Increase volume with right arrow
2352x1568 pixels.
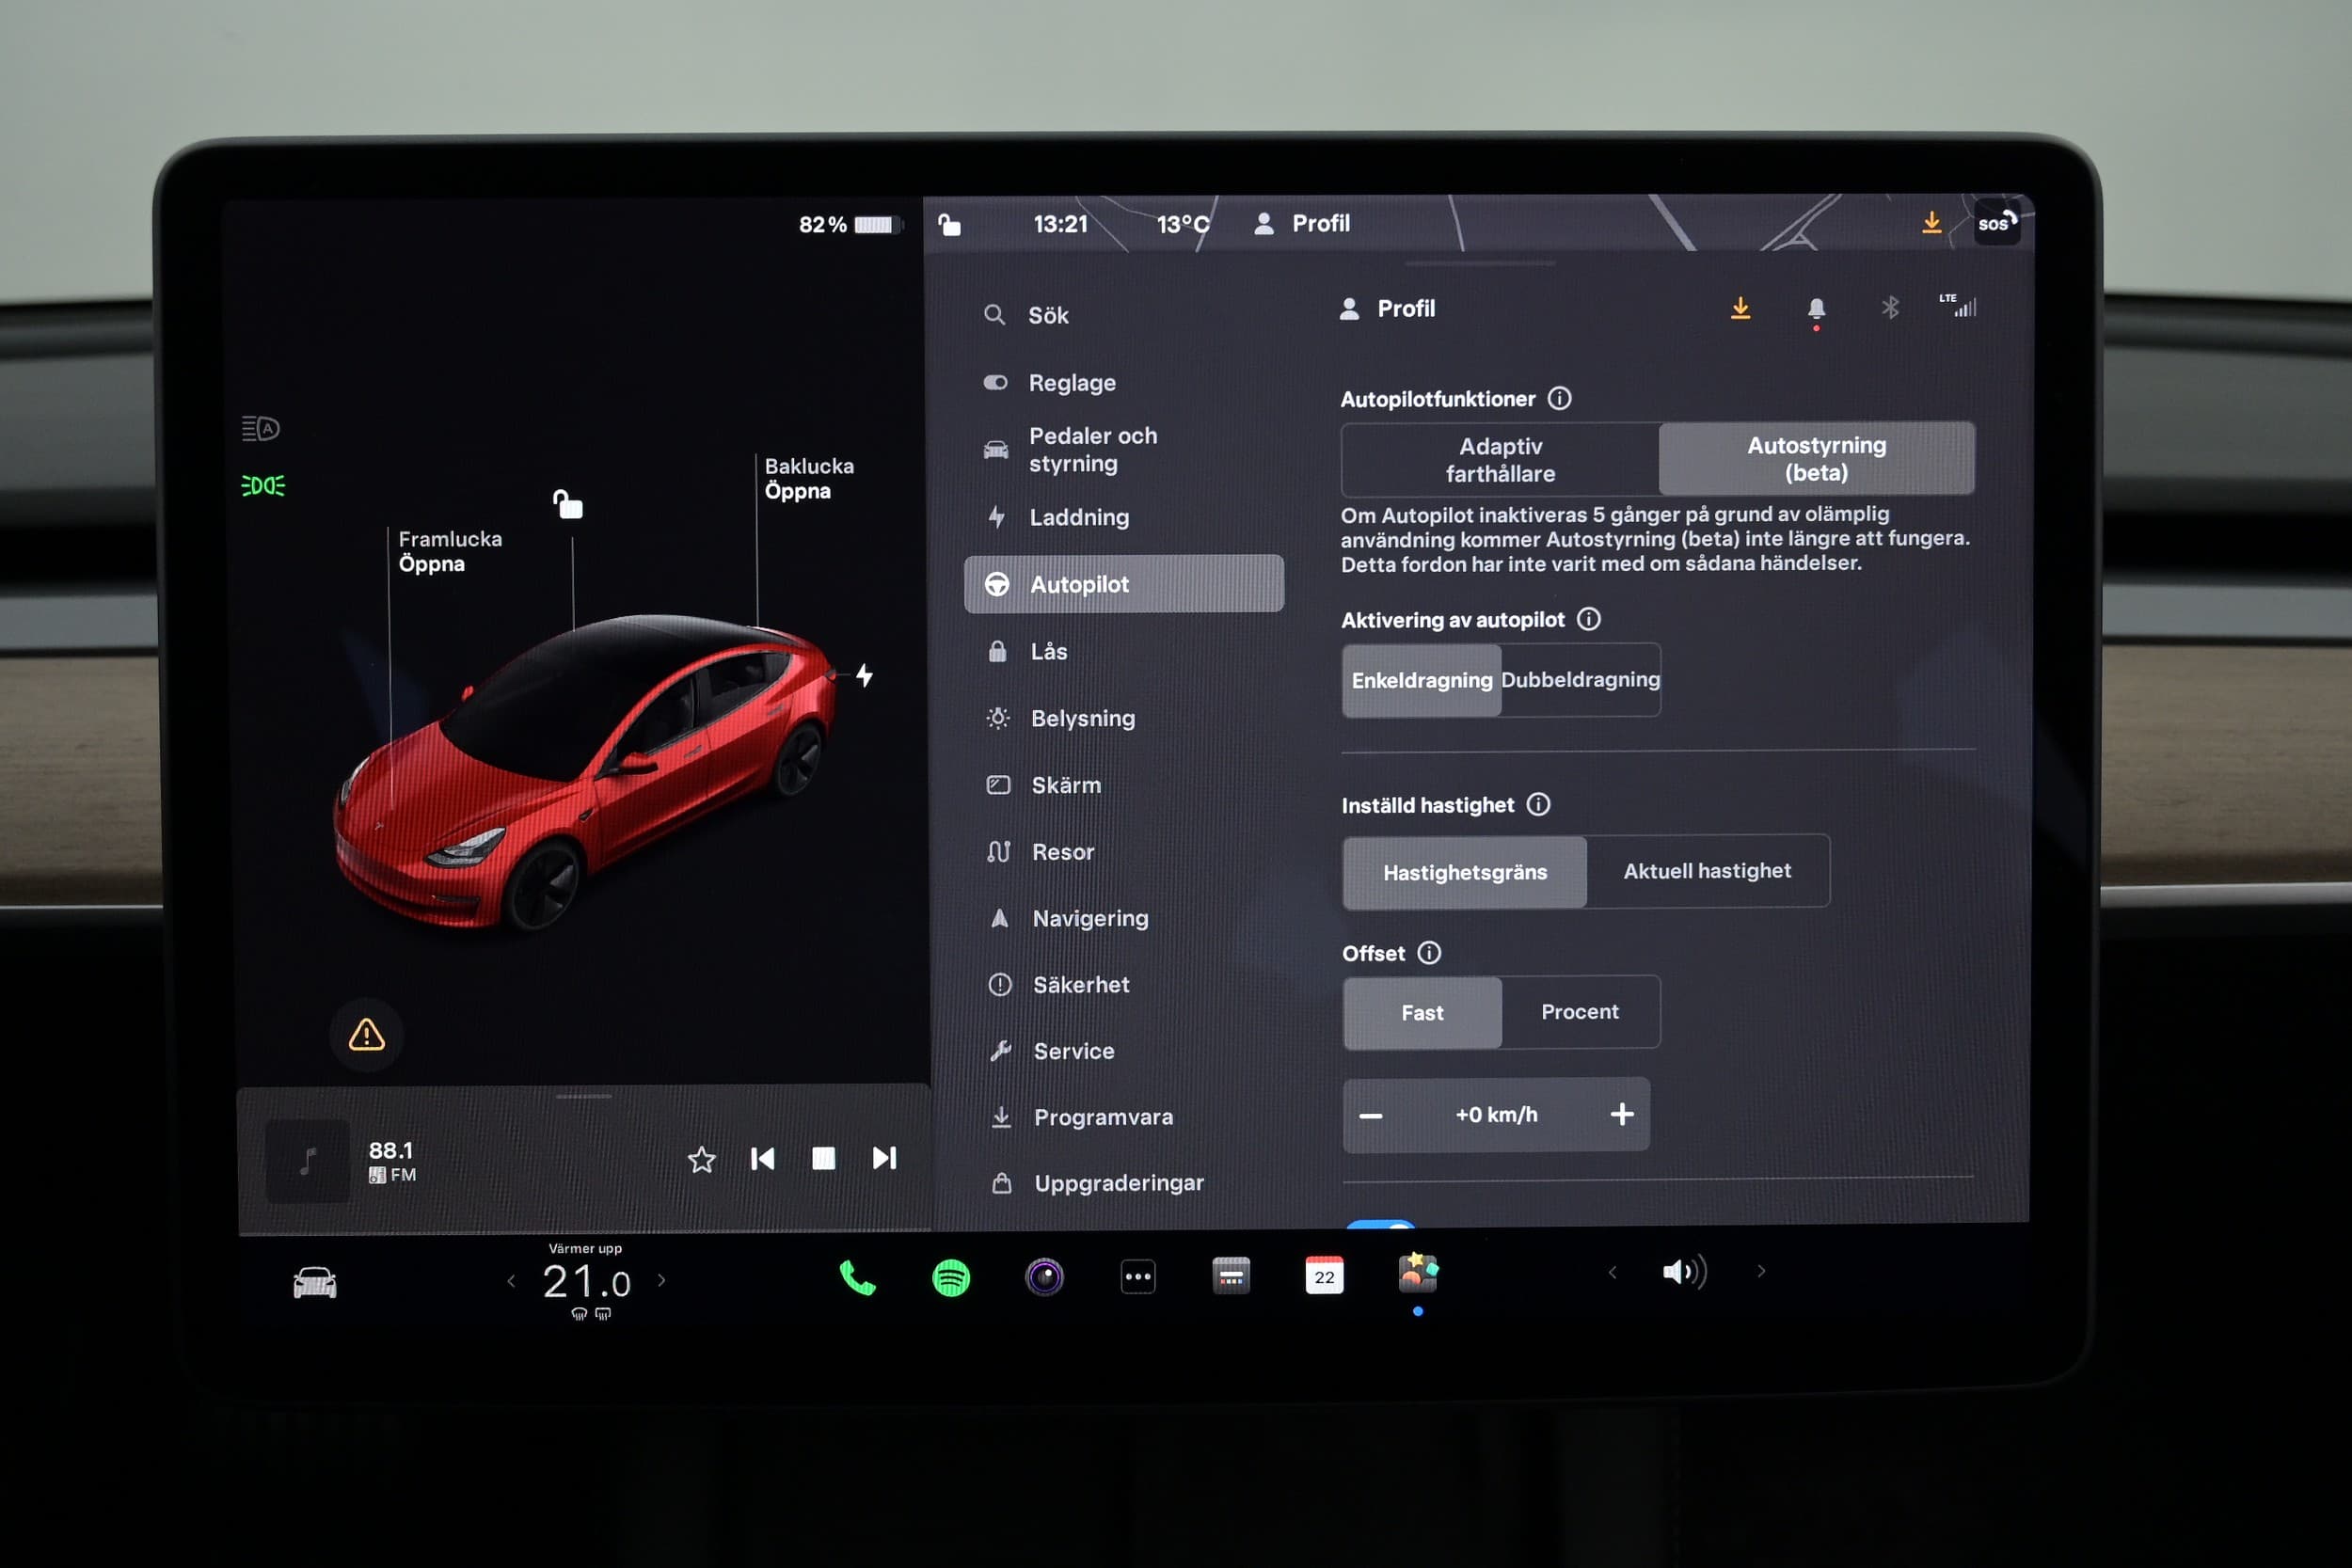(x=1761, y=1271)
